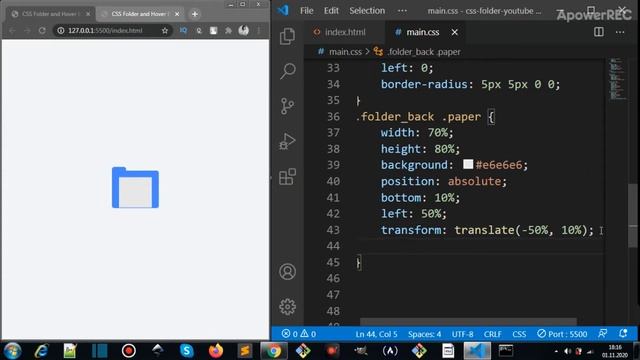
Task: Open Chrome's three-dot menu
Action: (x=259, y=30)
